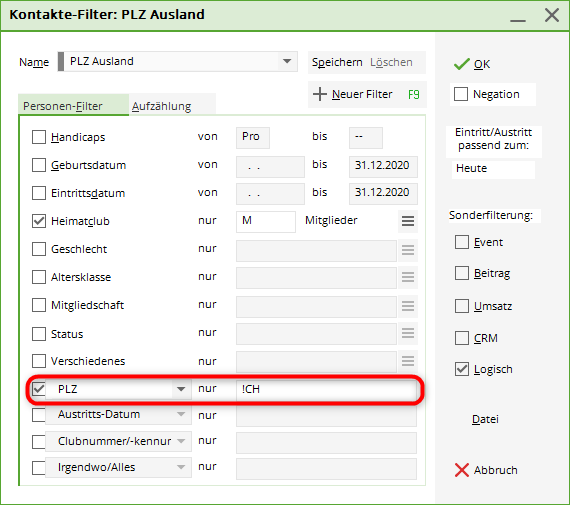
Task: Tick the Handicaps filter checkbox
Action: pyautogui.click(x=39, y=137)
